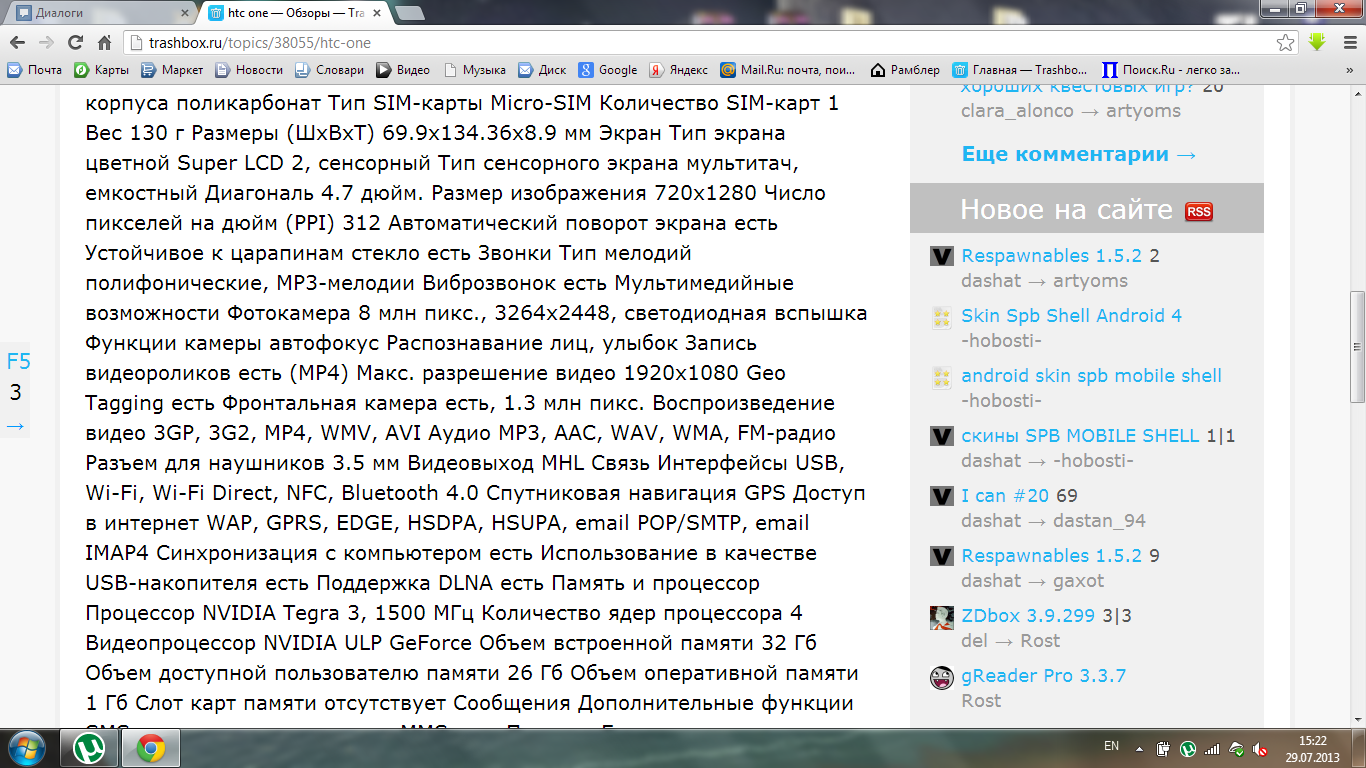The image size is (1366, 768).
Task: Go forward in browser history
Action: click(46, 43)
